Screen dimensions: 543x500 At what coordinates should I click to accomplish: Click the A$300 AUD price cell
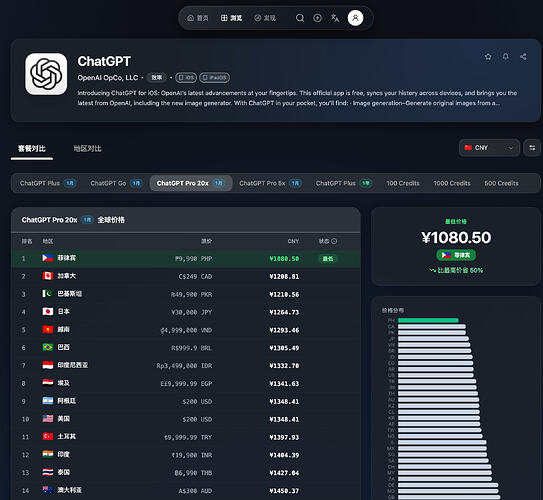195,491
